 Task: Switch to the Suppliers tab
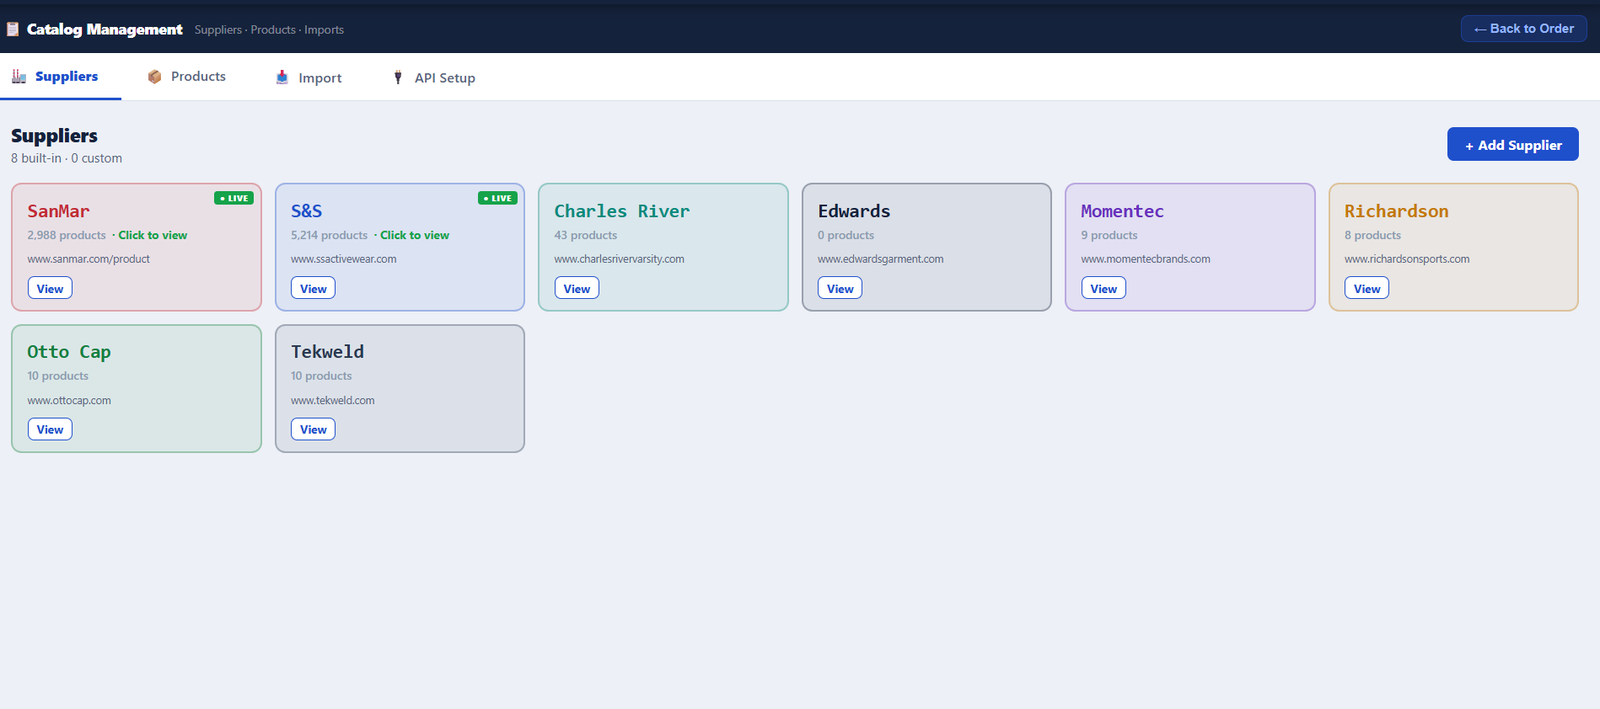pyautogui.click(x=61, y=76)
